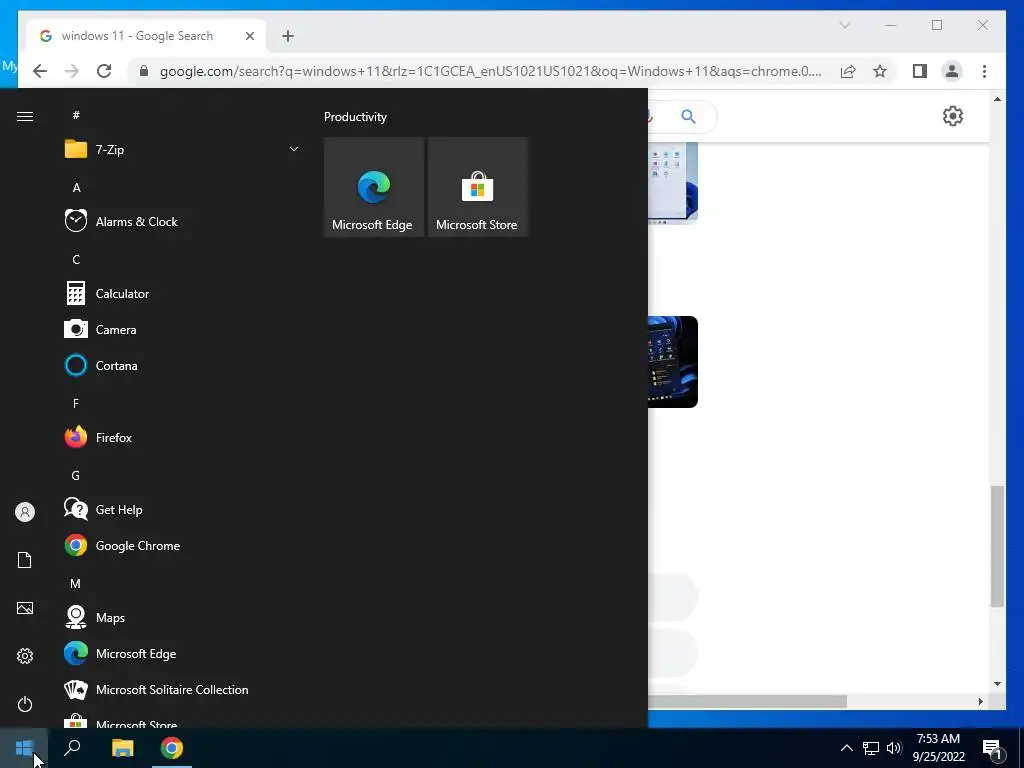Open network status tray icon

coord(871,748)
